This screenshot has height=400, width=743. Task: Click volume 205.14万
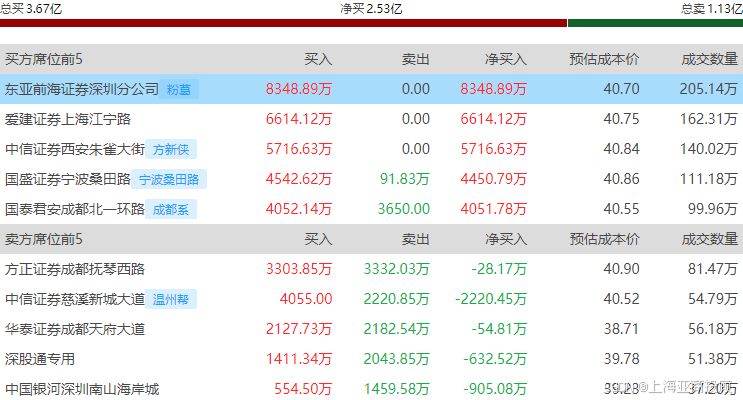click(708, 89)
